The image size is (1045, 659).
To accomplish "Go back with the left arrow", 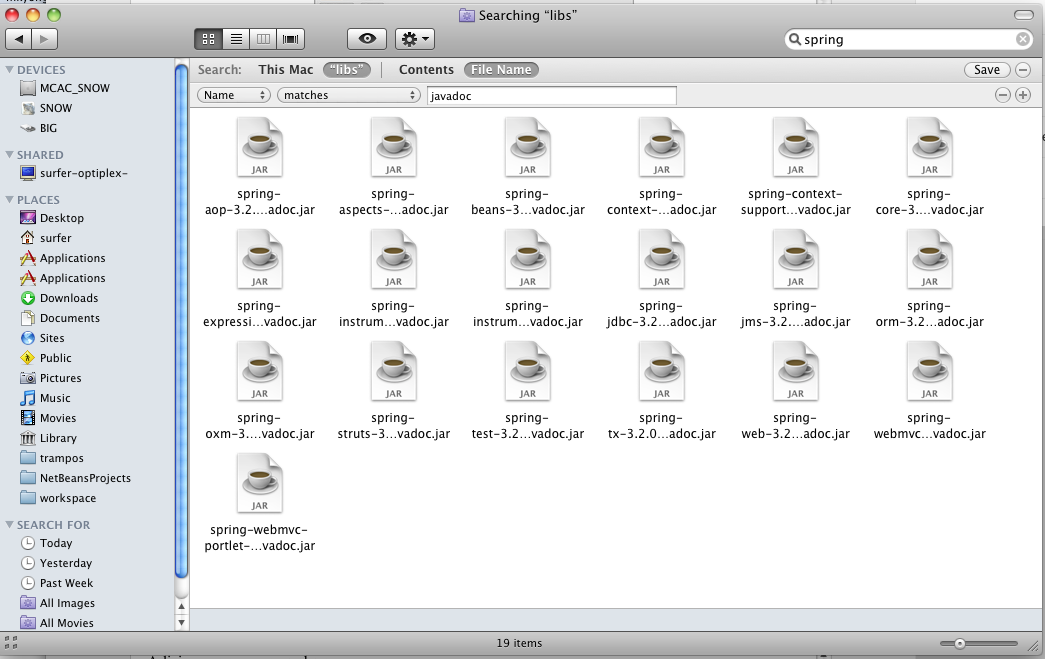I will point(19,39).
